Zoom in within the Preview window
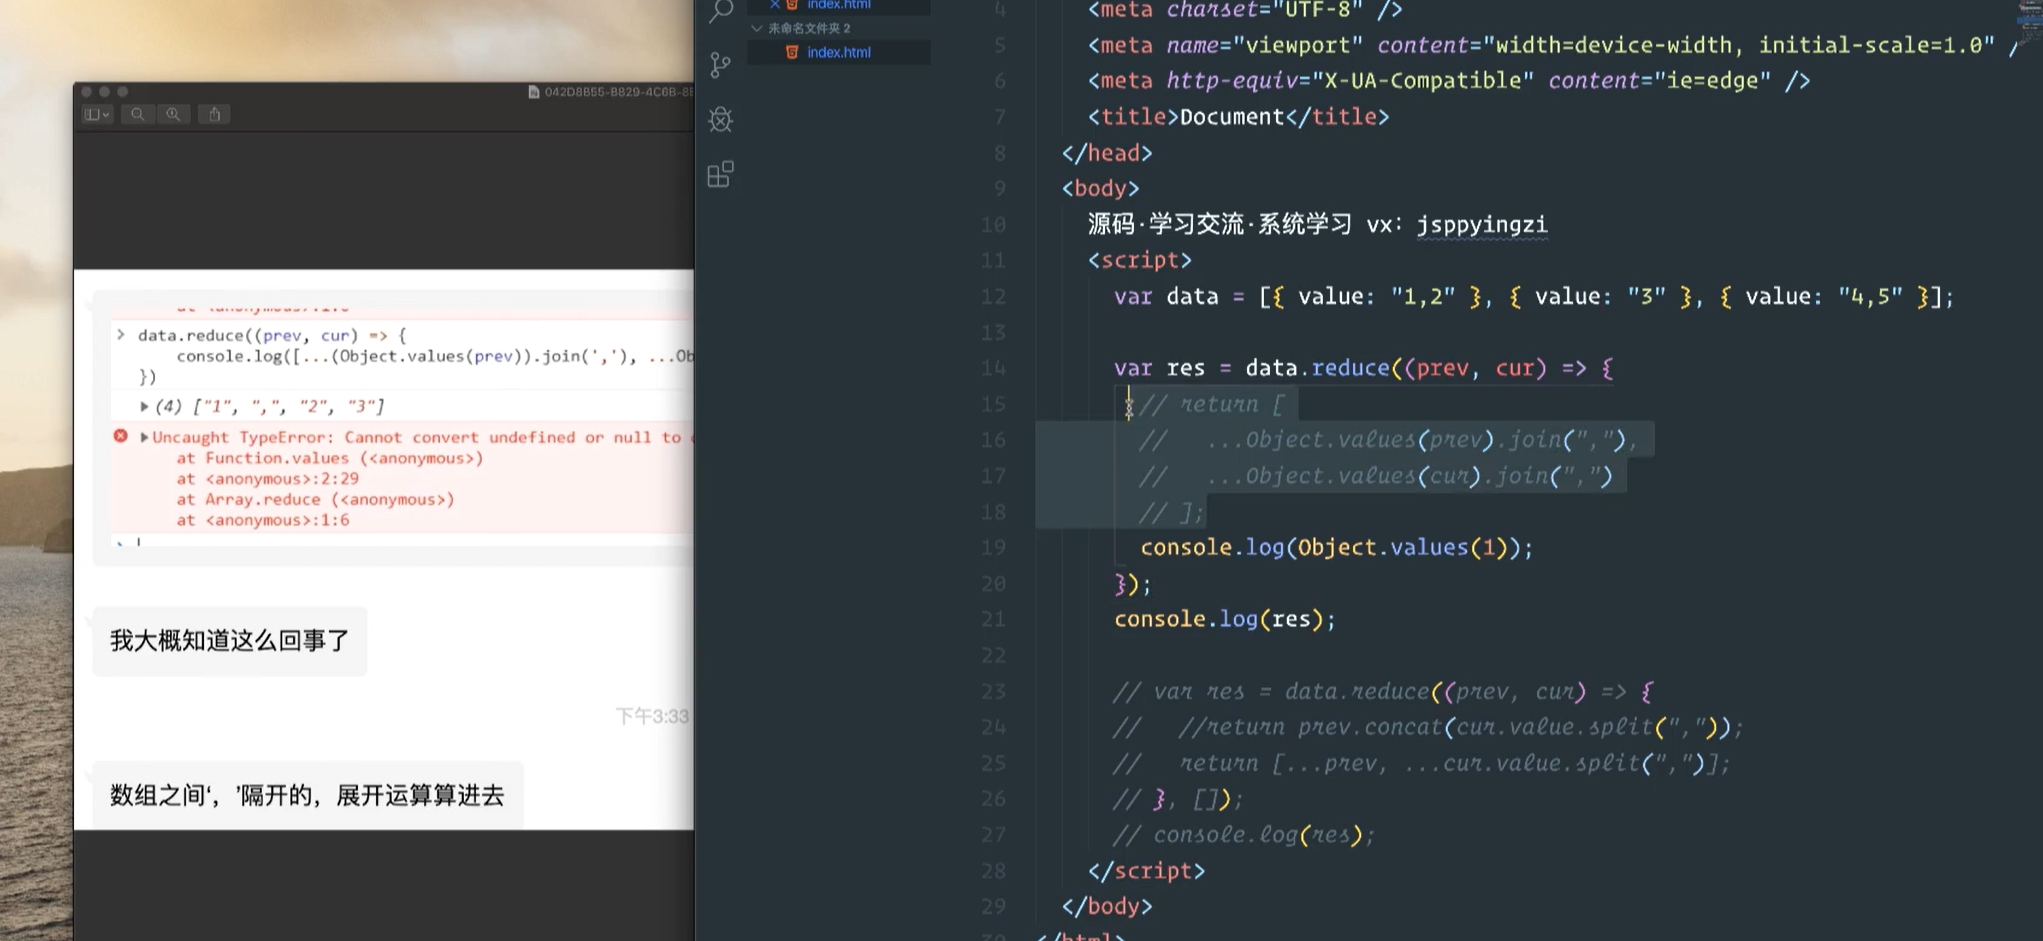The width and height of the screenshot is (2043, 941). click(x=174, y=114)
